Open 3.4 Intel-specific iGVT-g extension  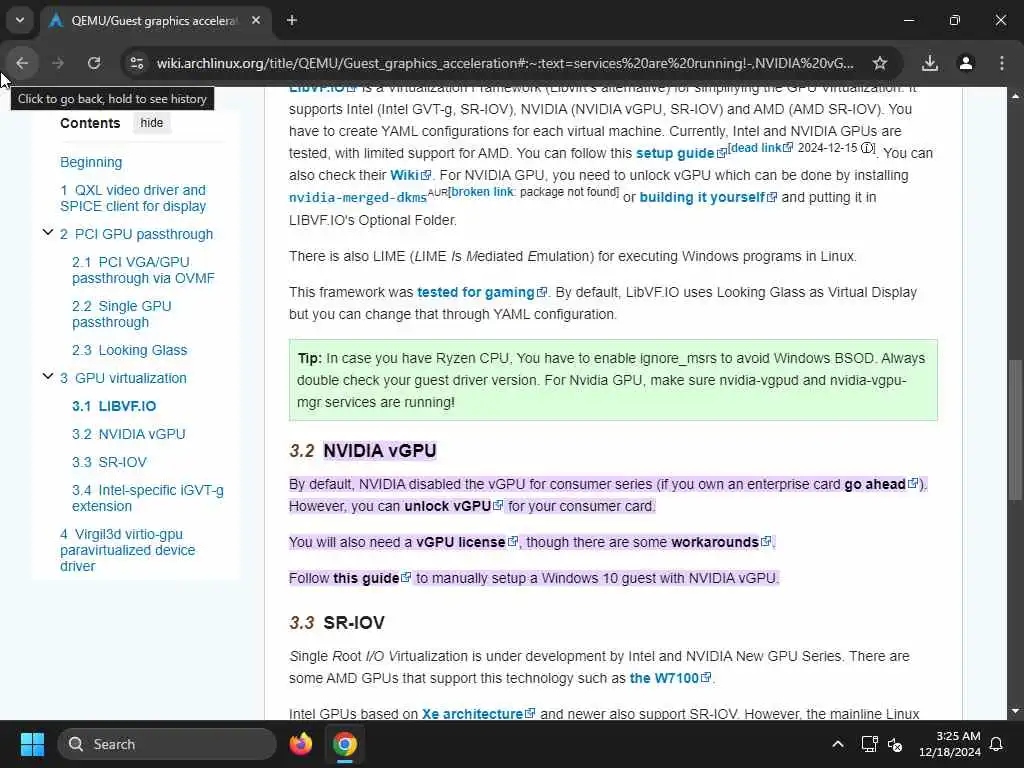click(148, 498)
